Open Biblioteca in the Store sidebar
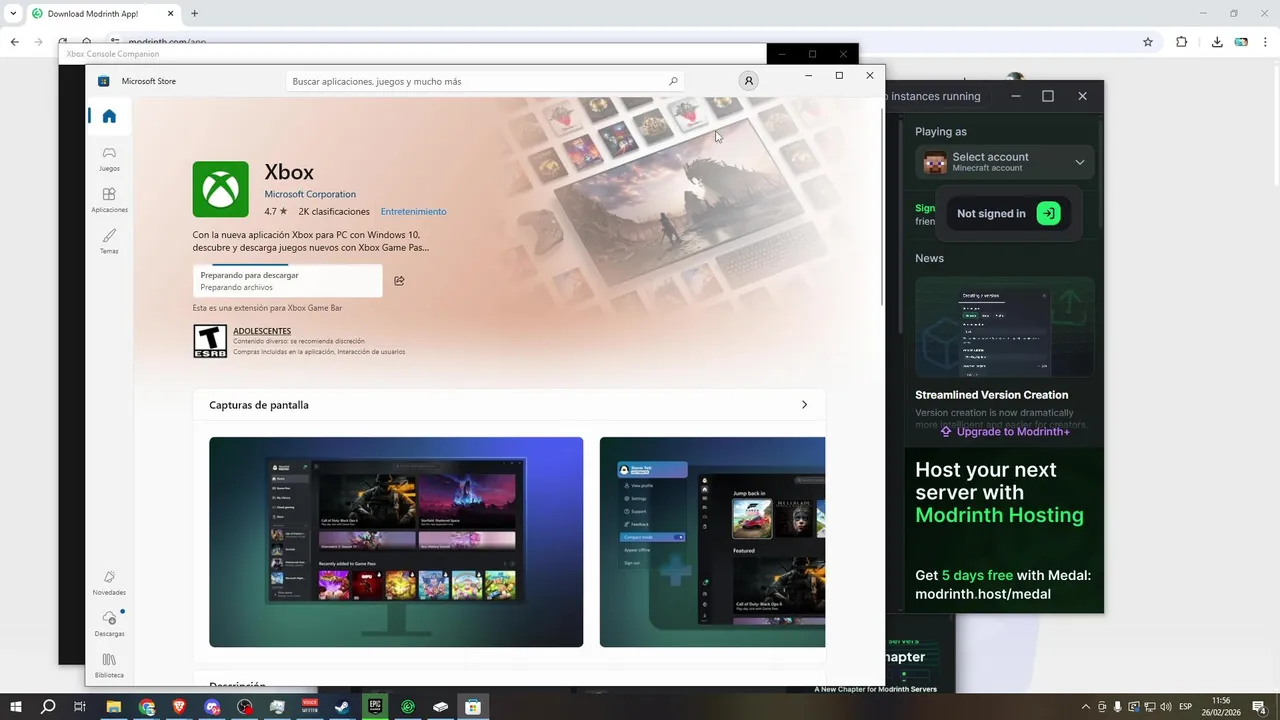 click(109, 665)
